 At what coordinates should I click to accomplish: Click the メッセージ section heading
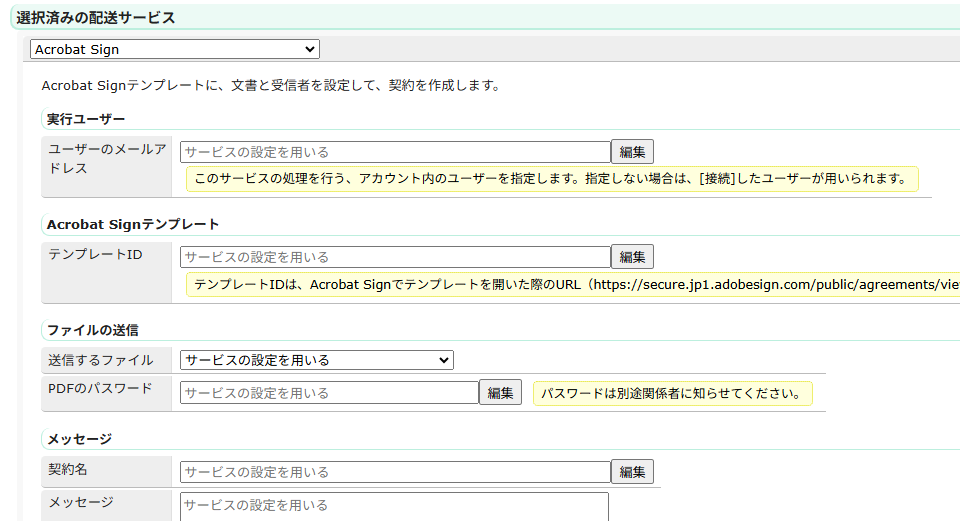pos(80,439)
